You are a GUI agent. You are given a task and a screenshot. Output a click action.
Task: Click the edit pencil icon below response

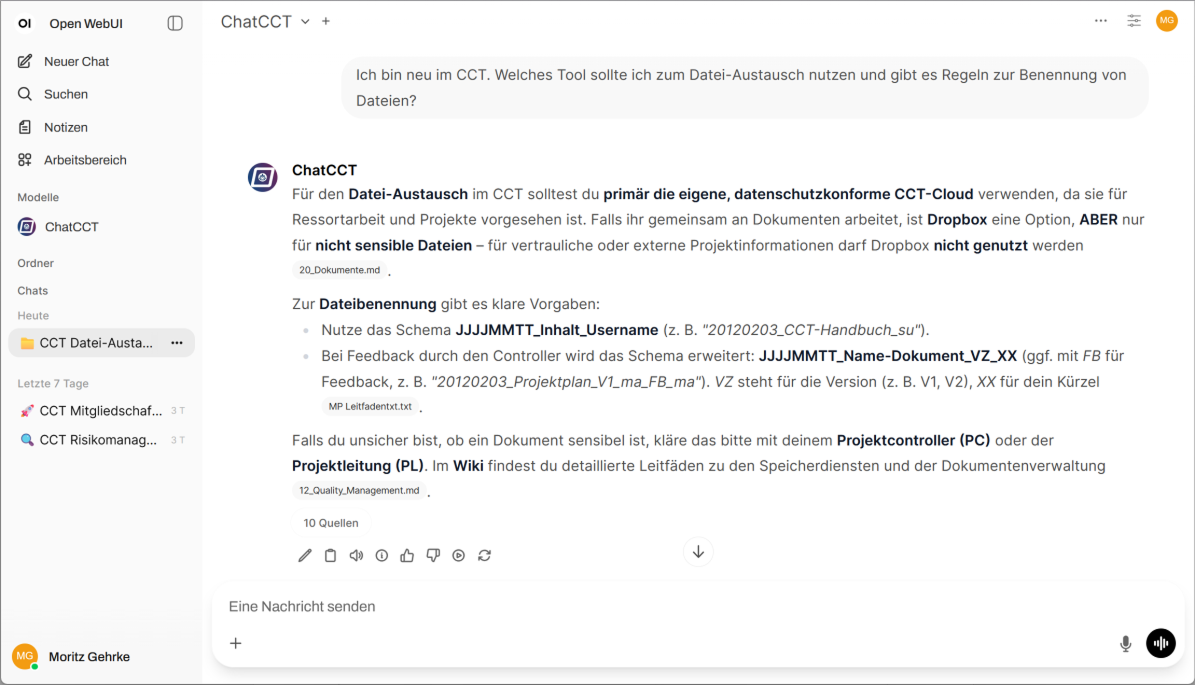pos(305,556)
